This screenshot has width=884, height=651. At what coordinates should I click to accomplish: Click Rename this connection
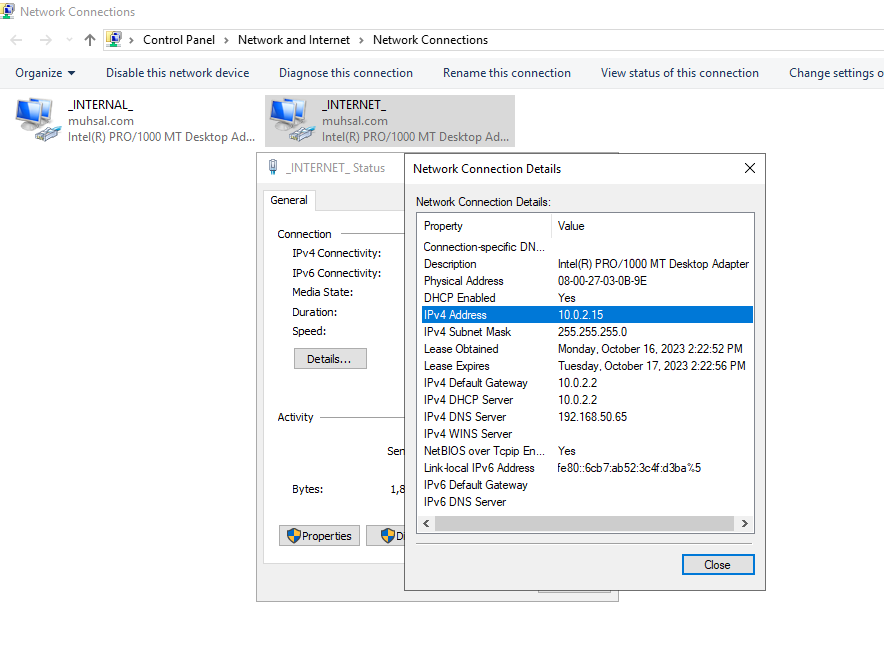coord(506,73)
